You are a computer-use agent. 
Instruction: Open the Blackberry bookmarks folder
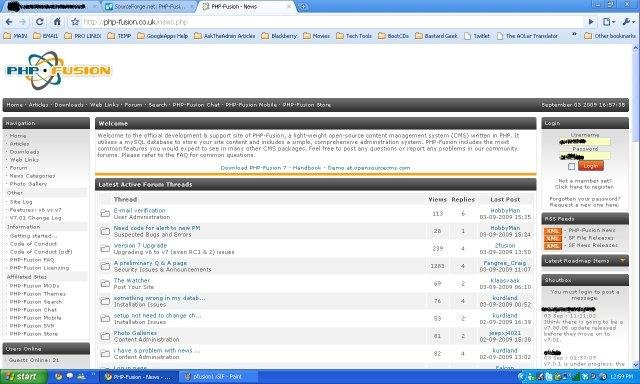279,36
